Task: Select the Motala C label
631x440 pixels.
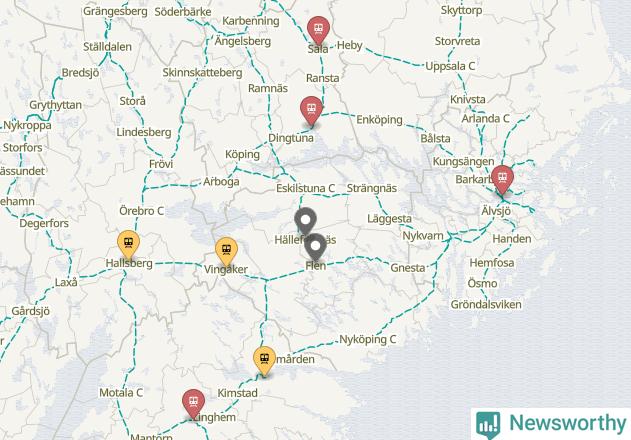Action: (x=121, y=392)
